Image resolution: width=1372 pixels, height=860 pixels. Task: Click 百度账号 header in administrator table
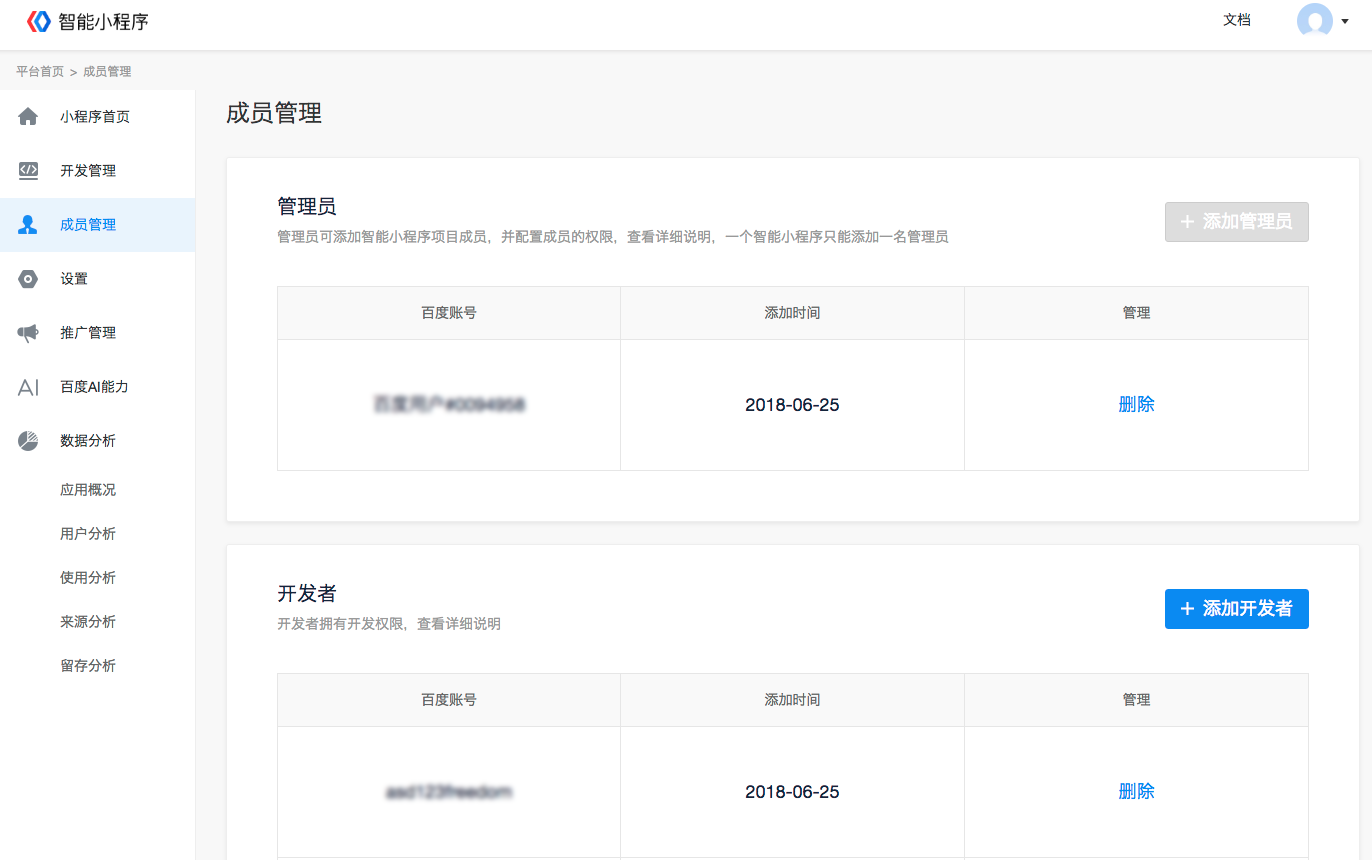[449, 313]
